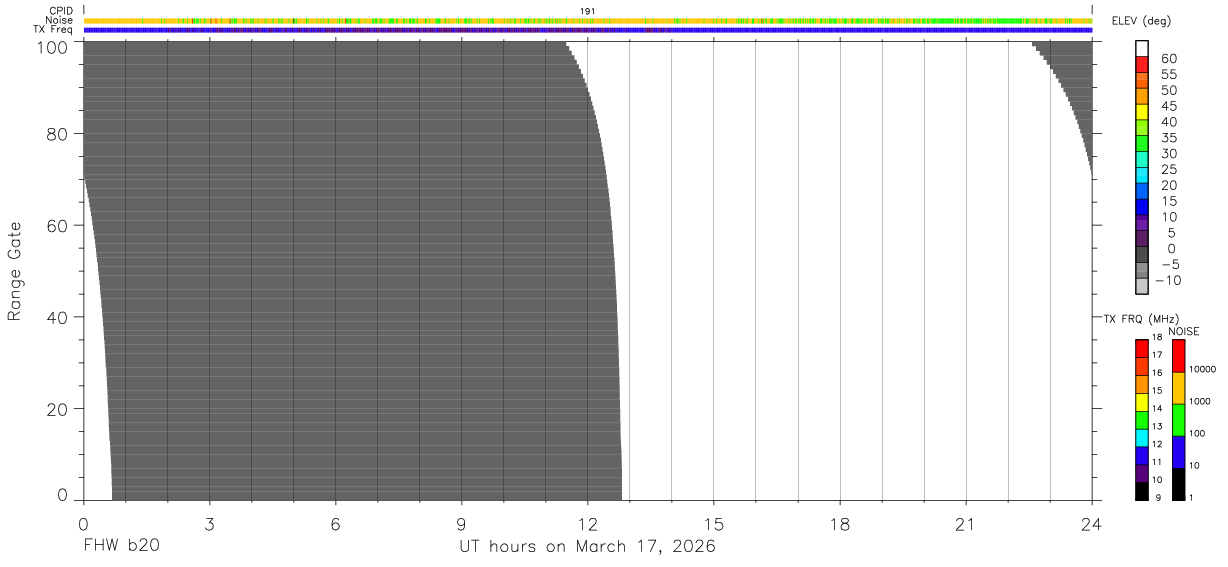Click Range Gate tick label '80'

click(x=58, y=134)
